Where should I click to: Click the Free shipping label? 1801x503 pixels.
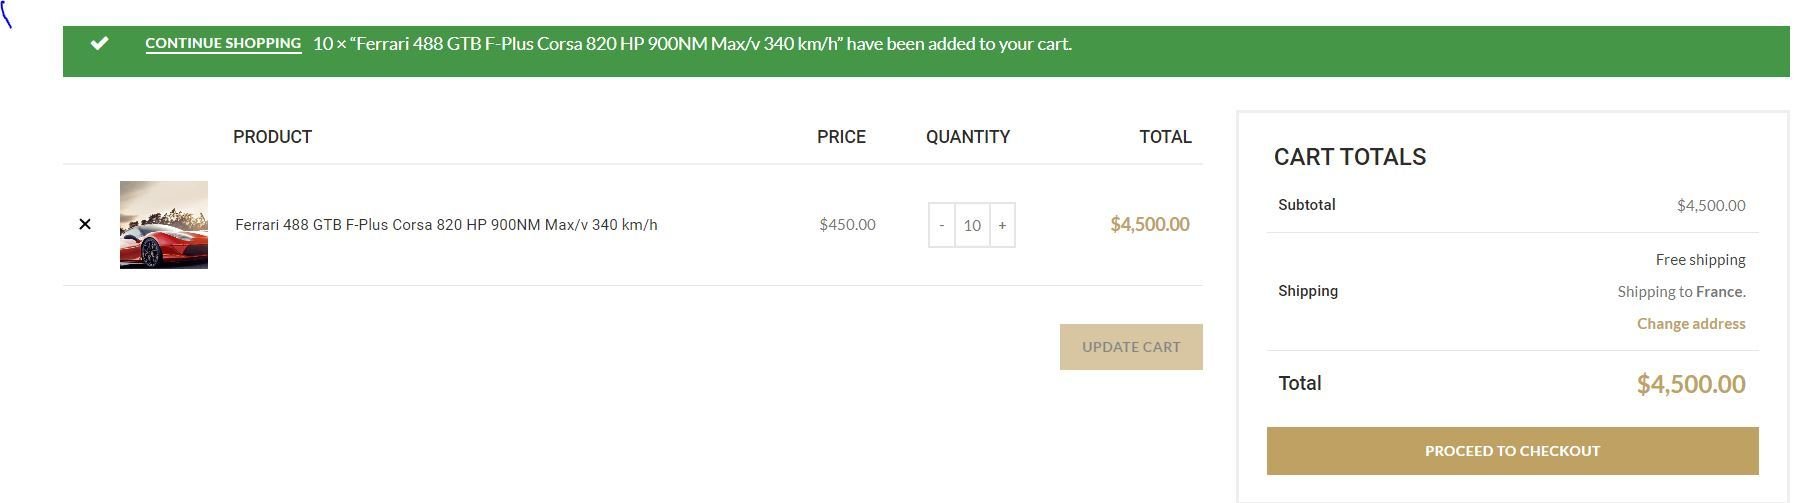pos(1700,260)
